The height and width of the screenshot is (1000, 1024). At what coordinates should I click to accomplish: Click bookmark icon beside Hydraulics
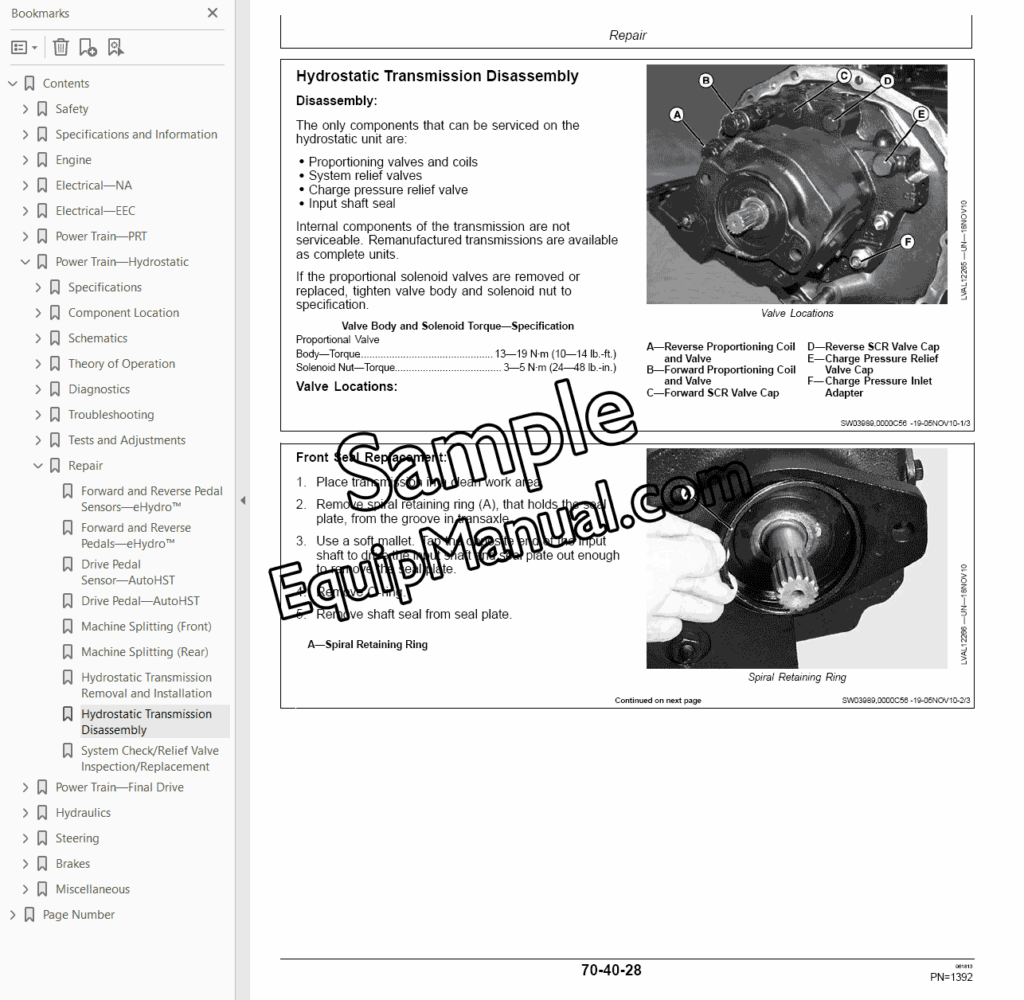(42, 813)
